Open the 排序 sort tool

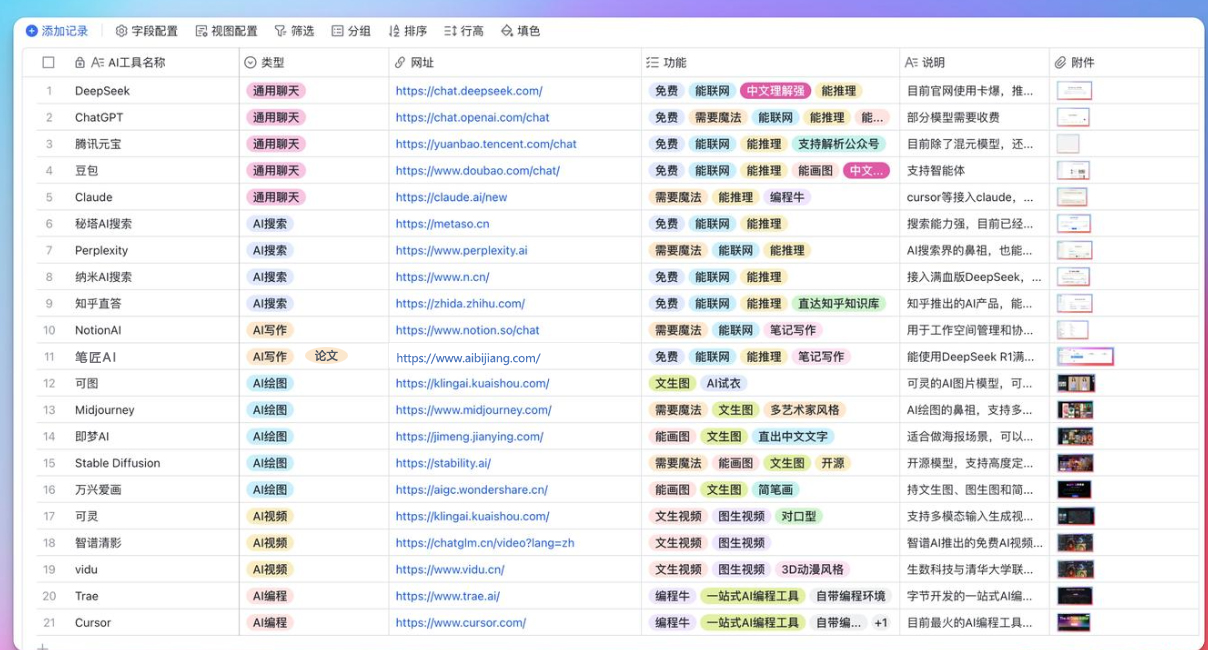tap(408, 31)
